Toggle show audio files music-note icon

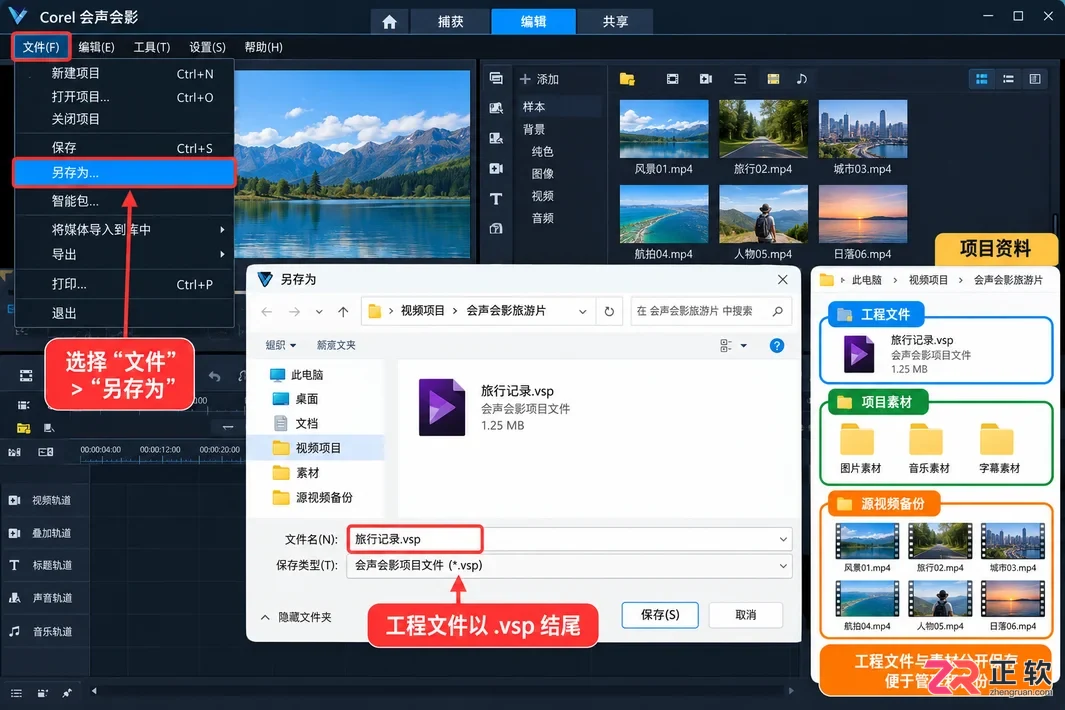(x=801, y=79)
